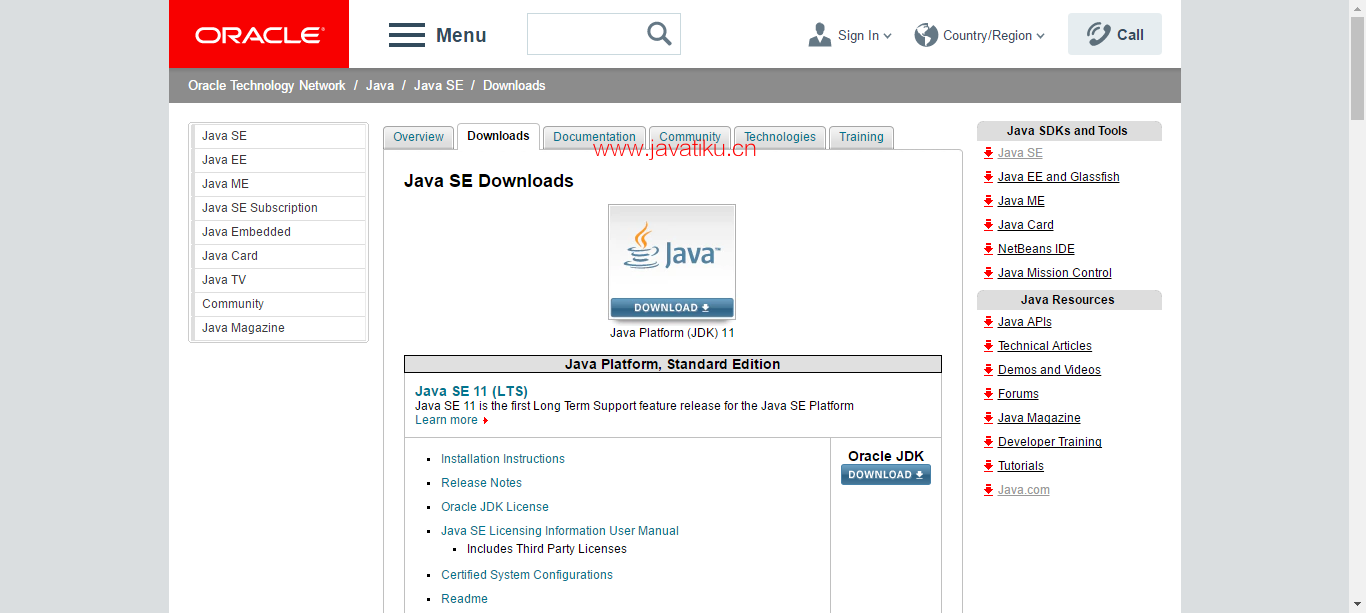
Task: Click the globe Country/Region icon
Action: pyautogui.click(x=926, y=35)
